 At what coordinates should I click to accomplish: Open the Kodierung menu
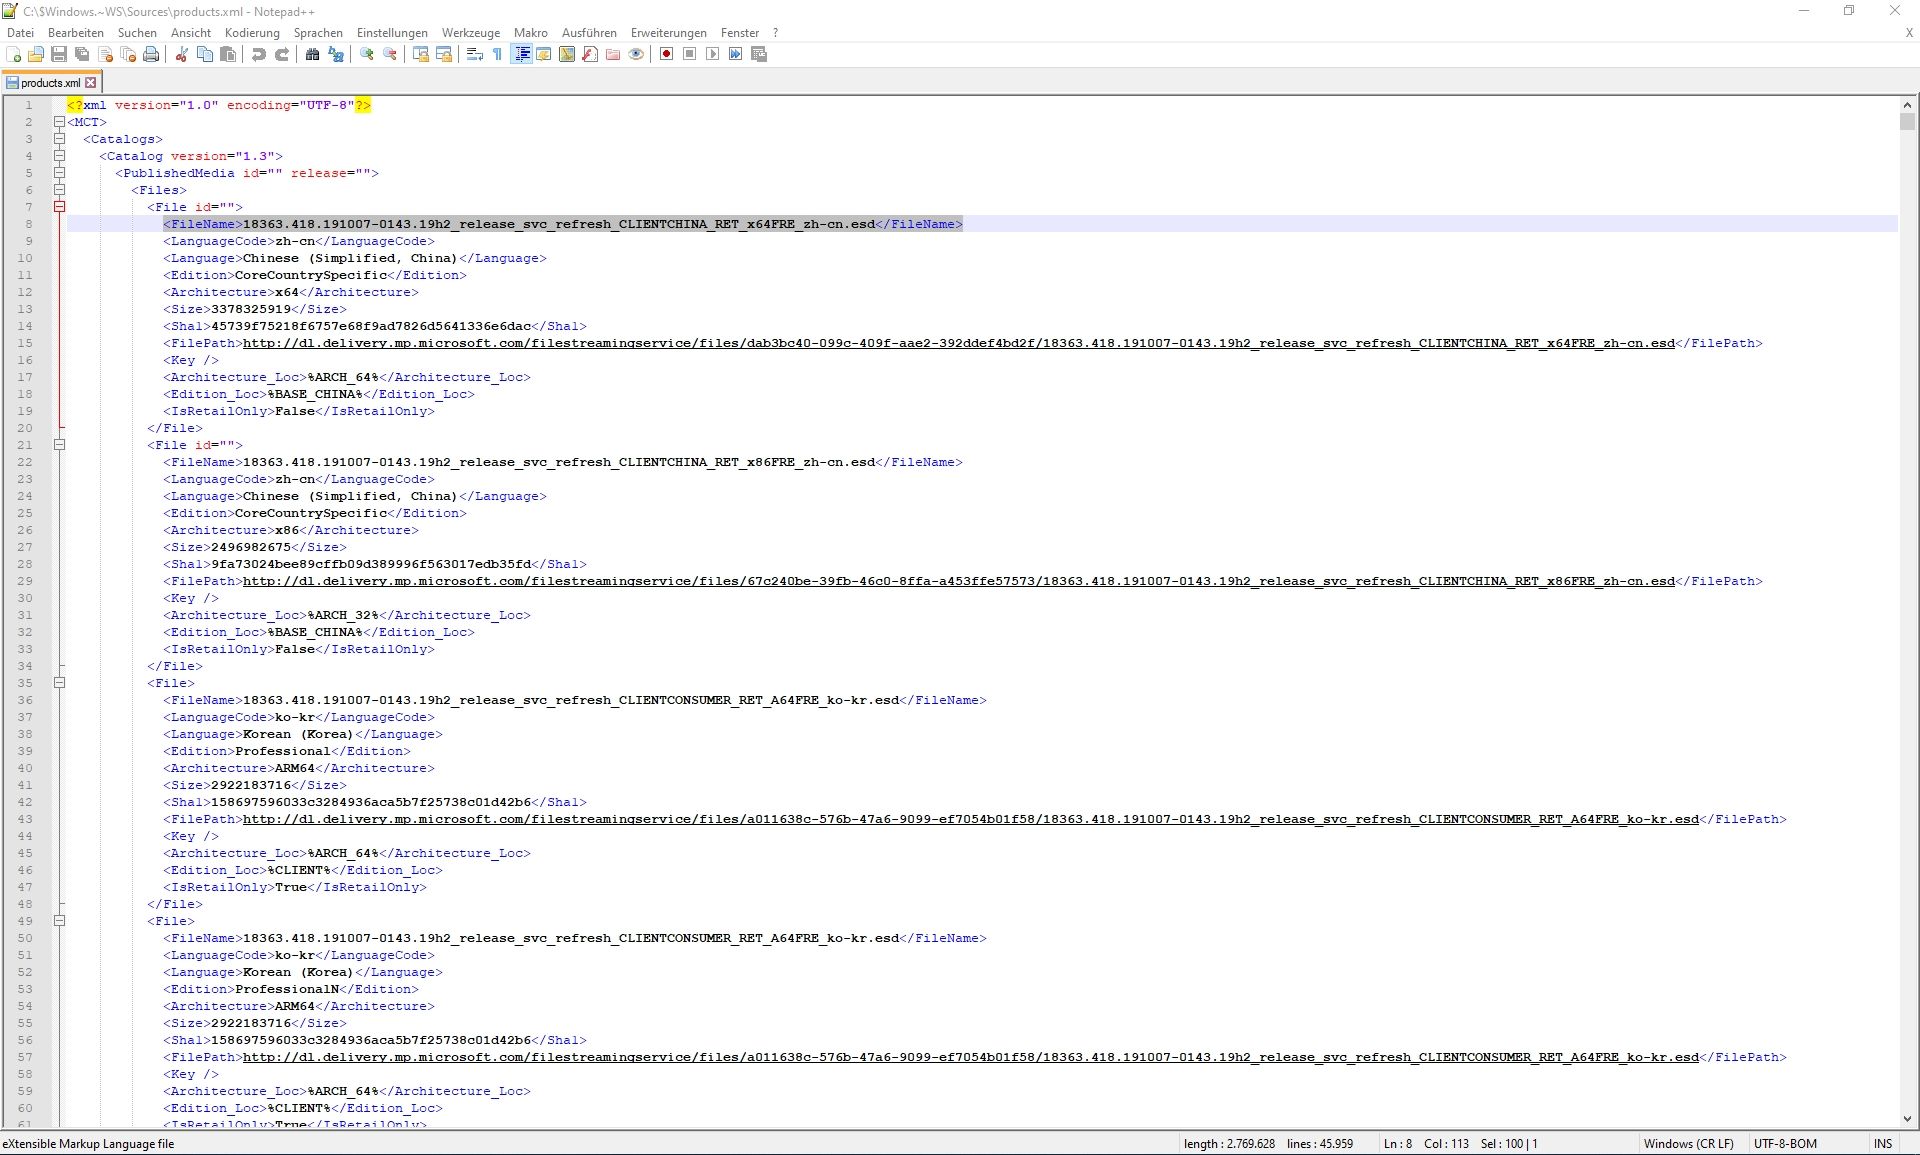pyautogui.click(x=252, y=33)
